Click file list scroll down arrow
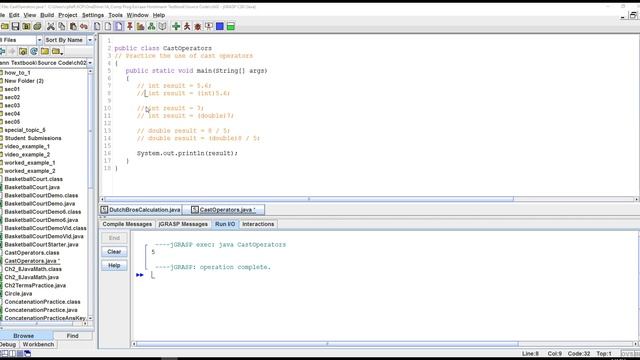This screenshot has height=360, width=640. coord(91,318)
